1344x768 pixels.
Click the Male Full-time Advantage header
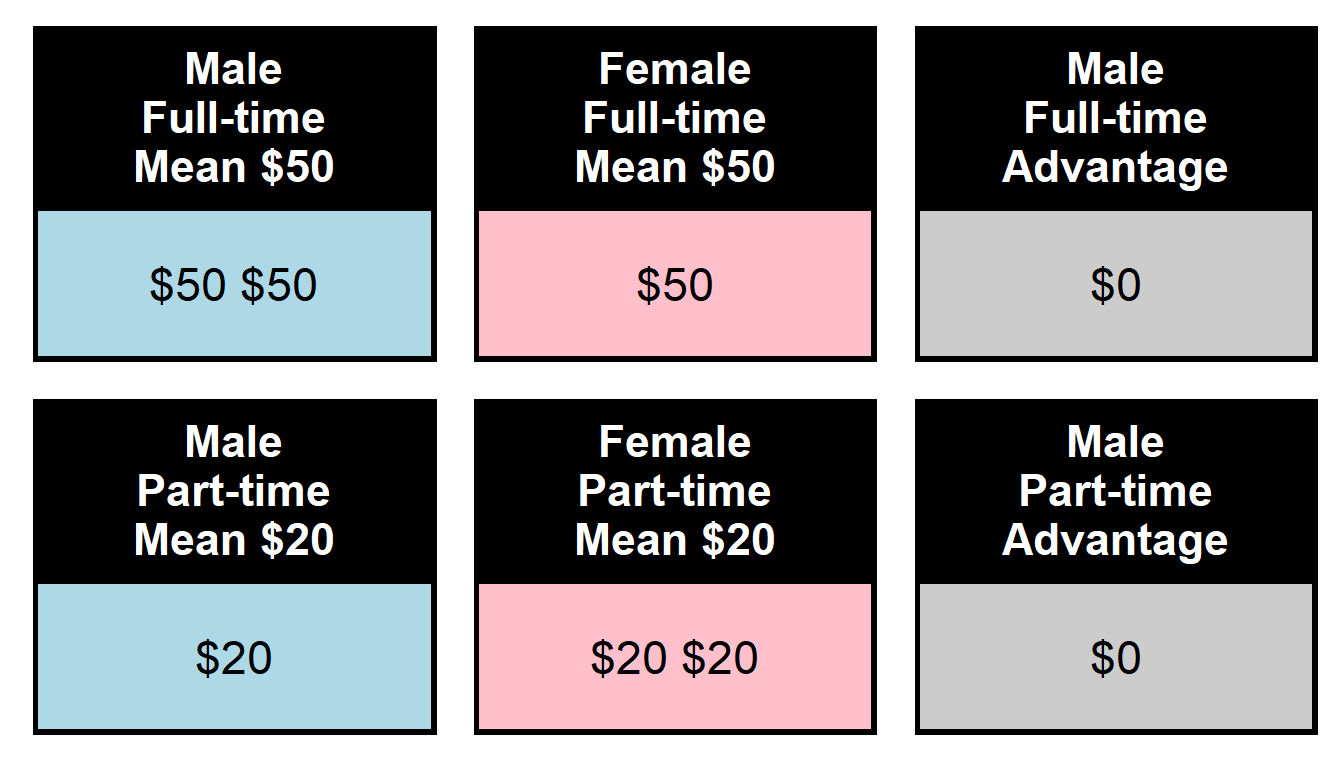click(x=1115, y=118)
